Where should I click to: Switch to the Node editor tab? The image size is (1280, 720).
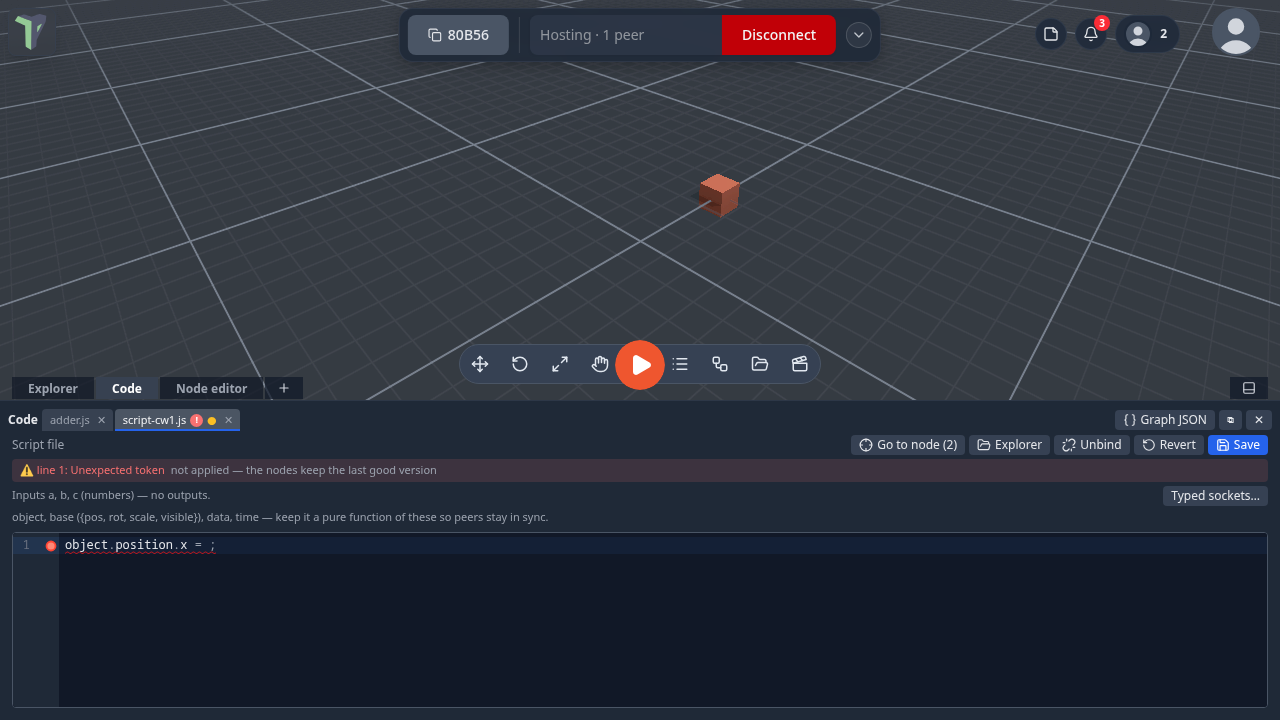(211, 388)
